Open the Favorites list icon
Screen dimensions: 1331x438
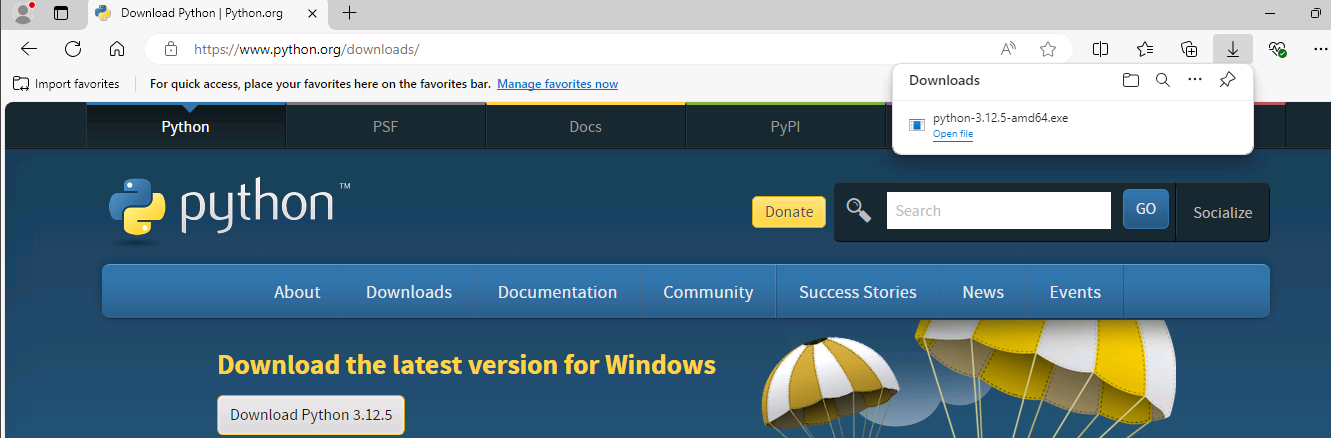click(1145, 49)
